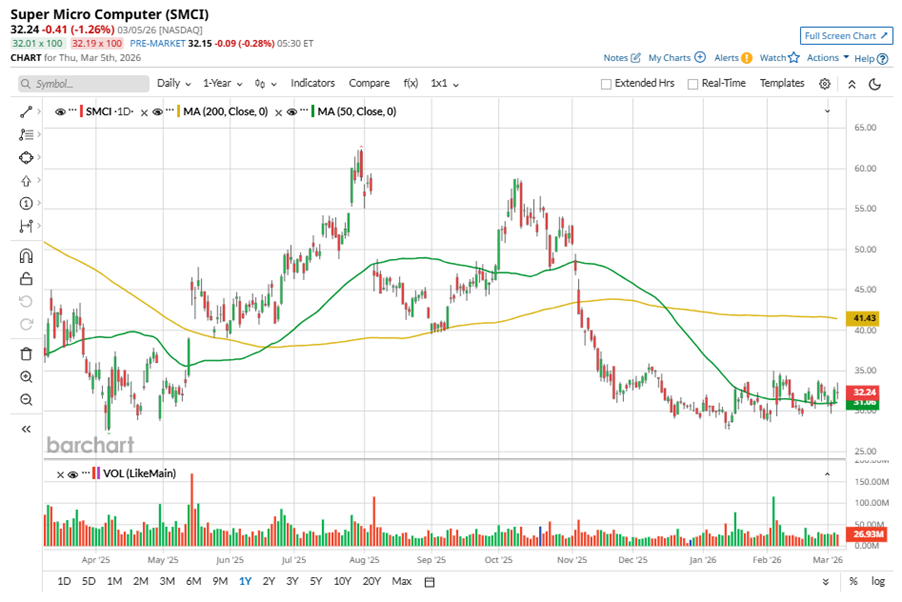Expand the Actions dropdown menu
902x602 pixels.
coord(828,58)
